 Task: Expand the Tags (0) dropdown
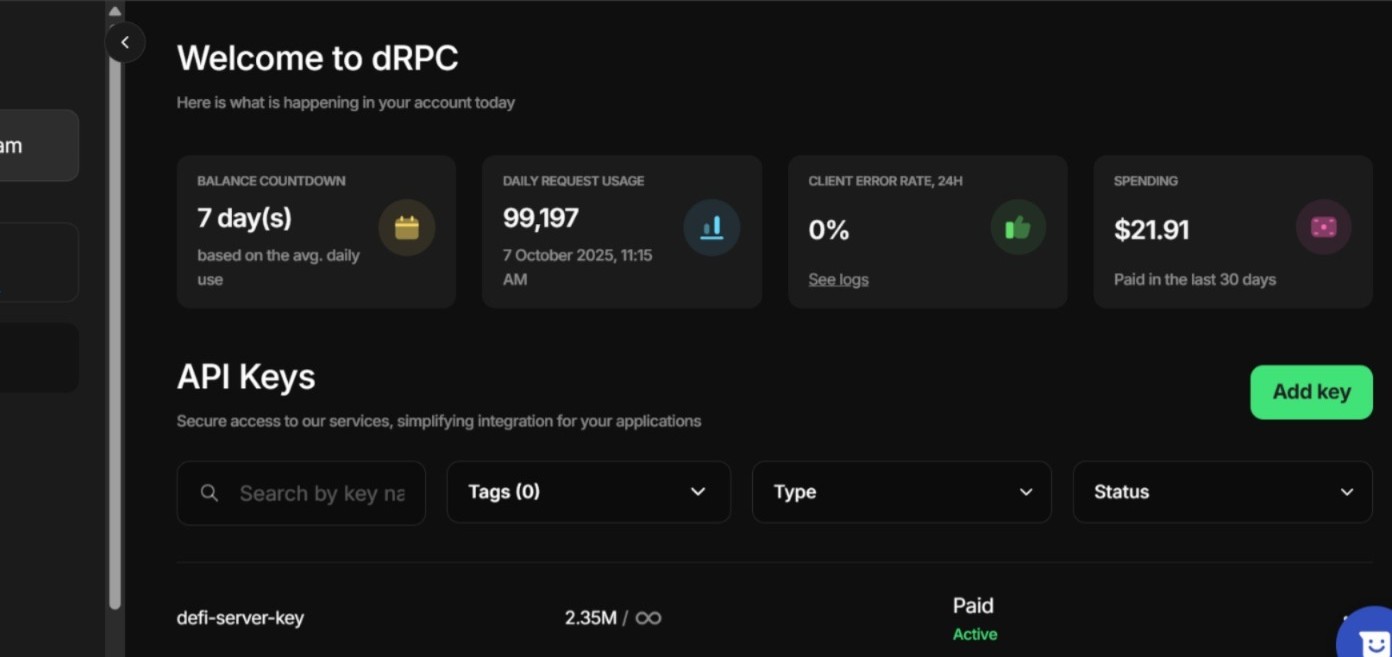pos(588,492)
